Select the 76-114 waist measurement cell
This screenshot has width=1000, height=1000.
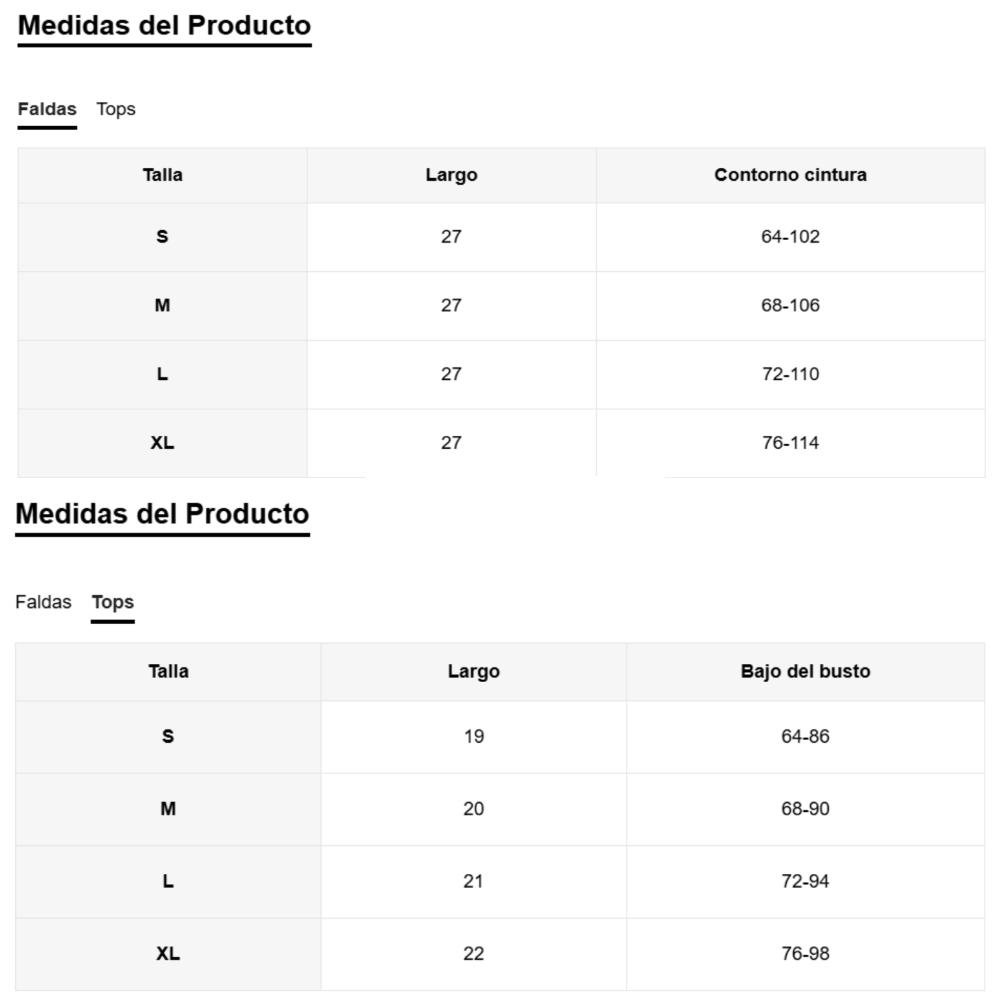790,443
